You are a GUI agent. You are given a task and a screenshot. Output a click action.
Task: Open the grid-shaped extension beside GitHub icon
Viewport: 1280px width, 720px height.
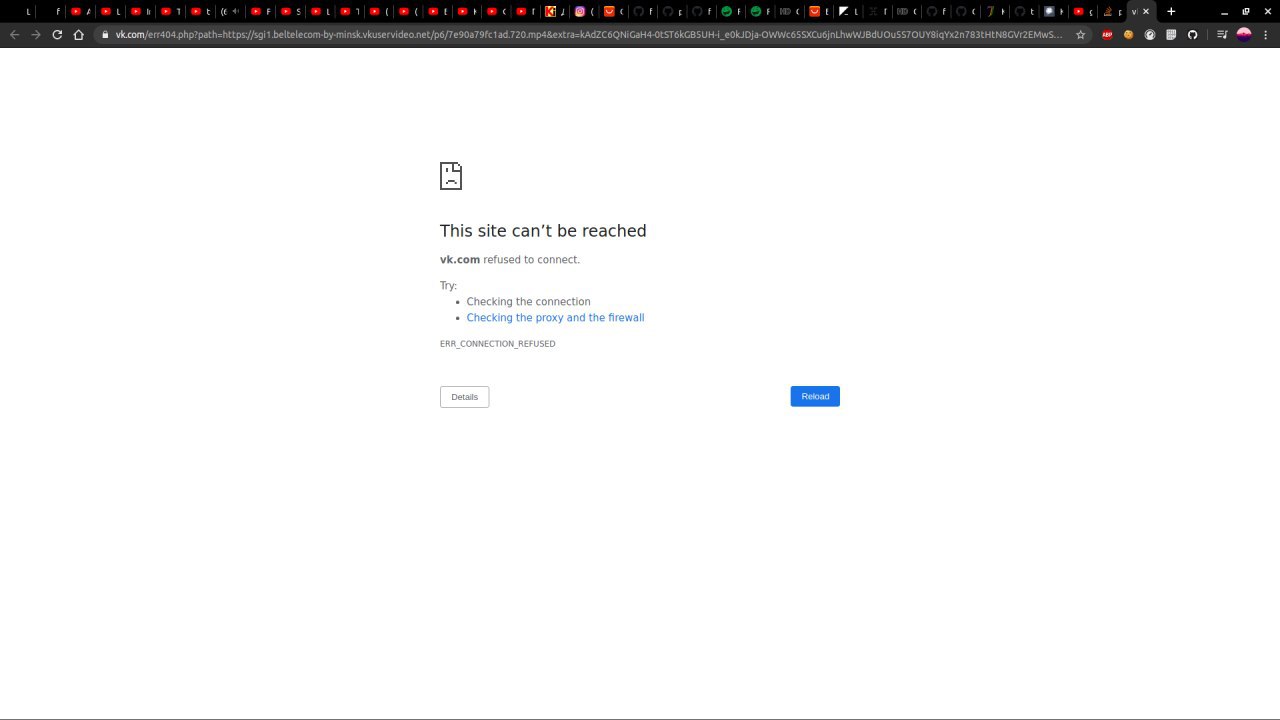point(1171,34)
